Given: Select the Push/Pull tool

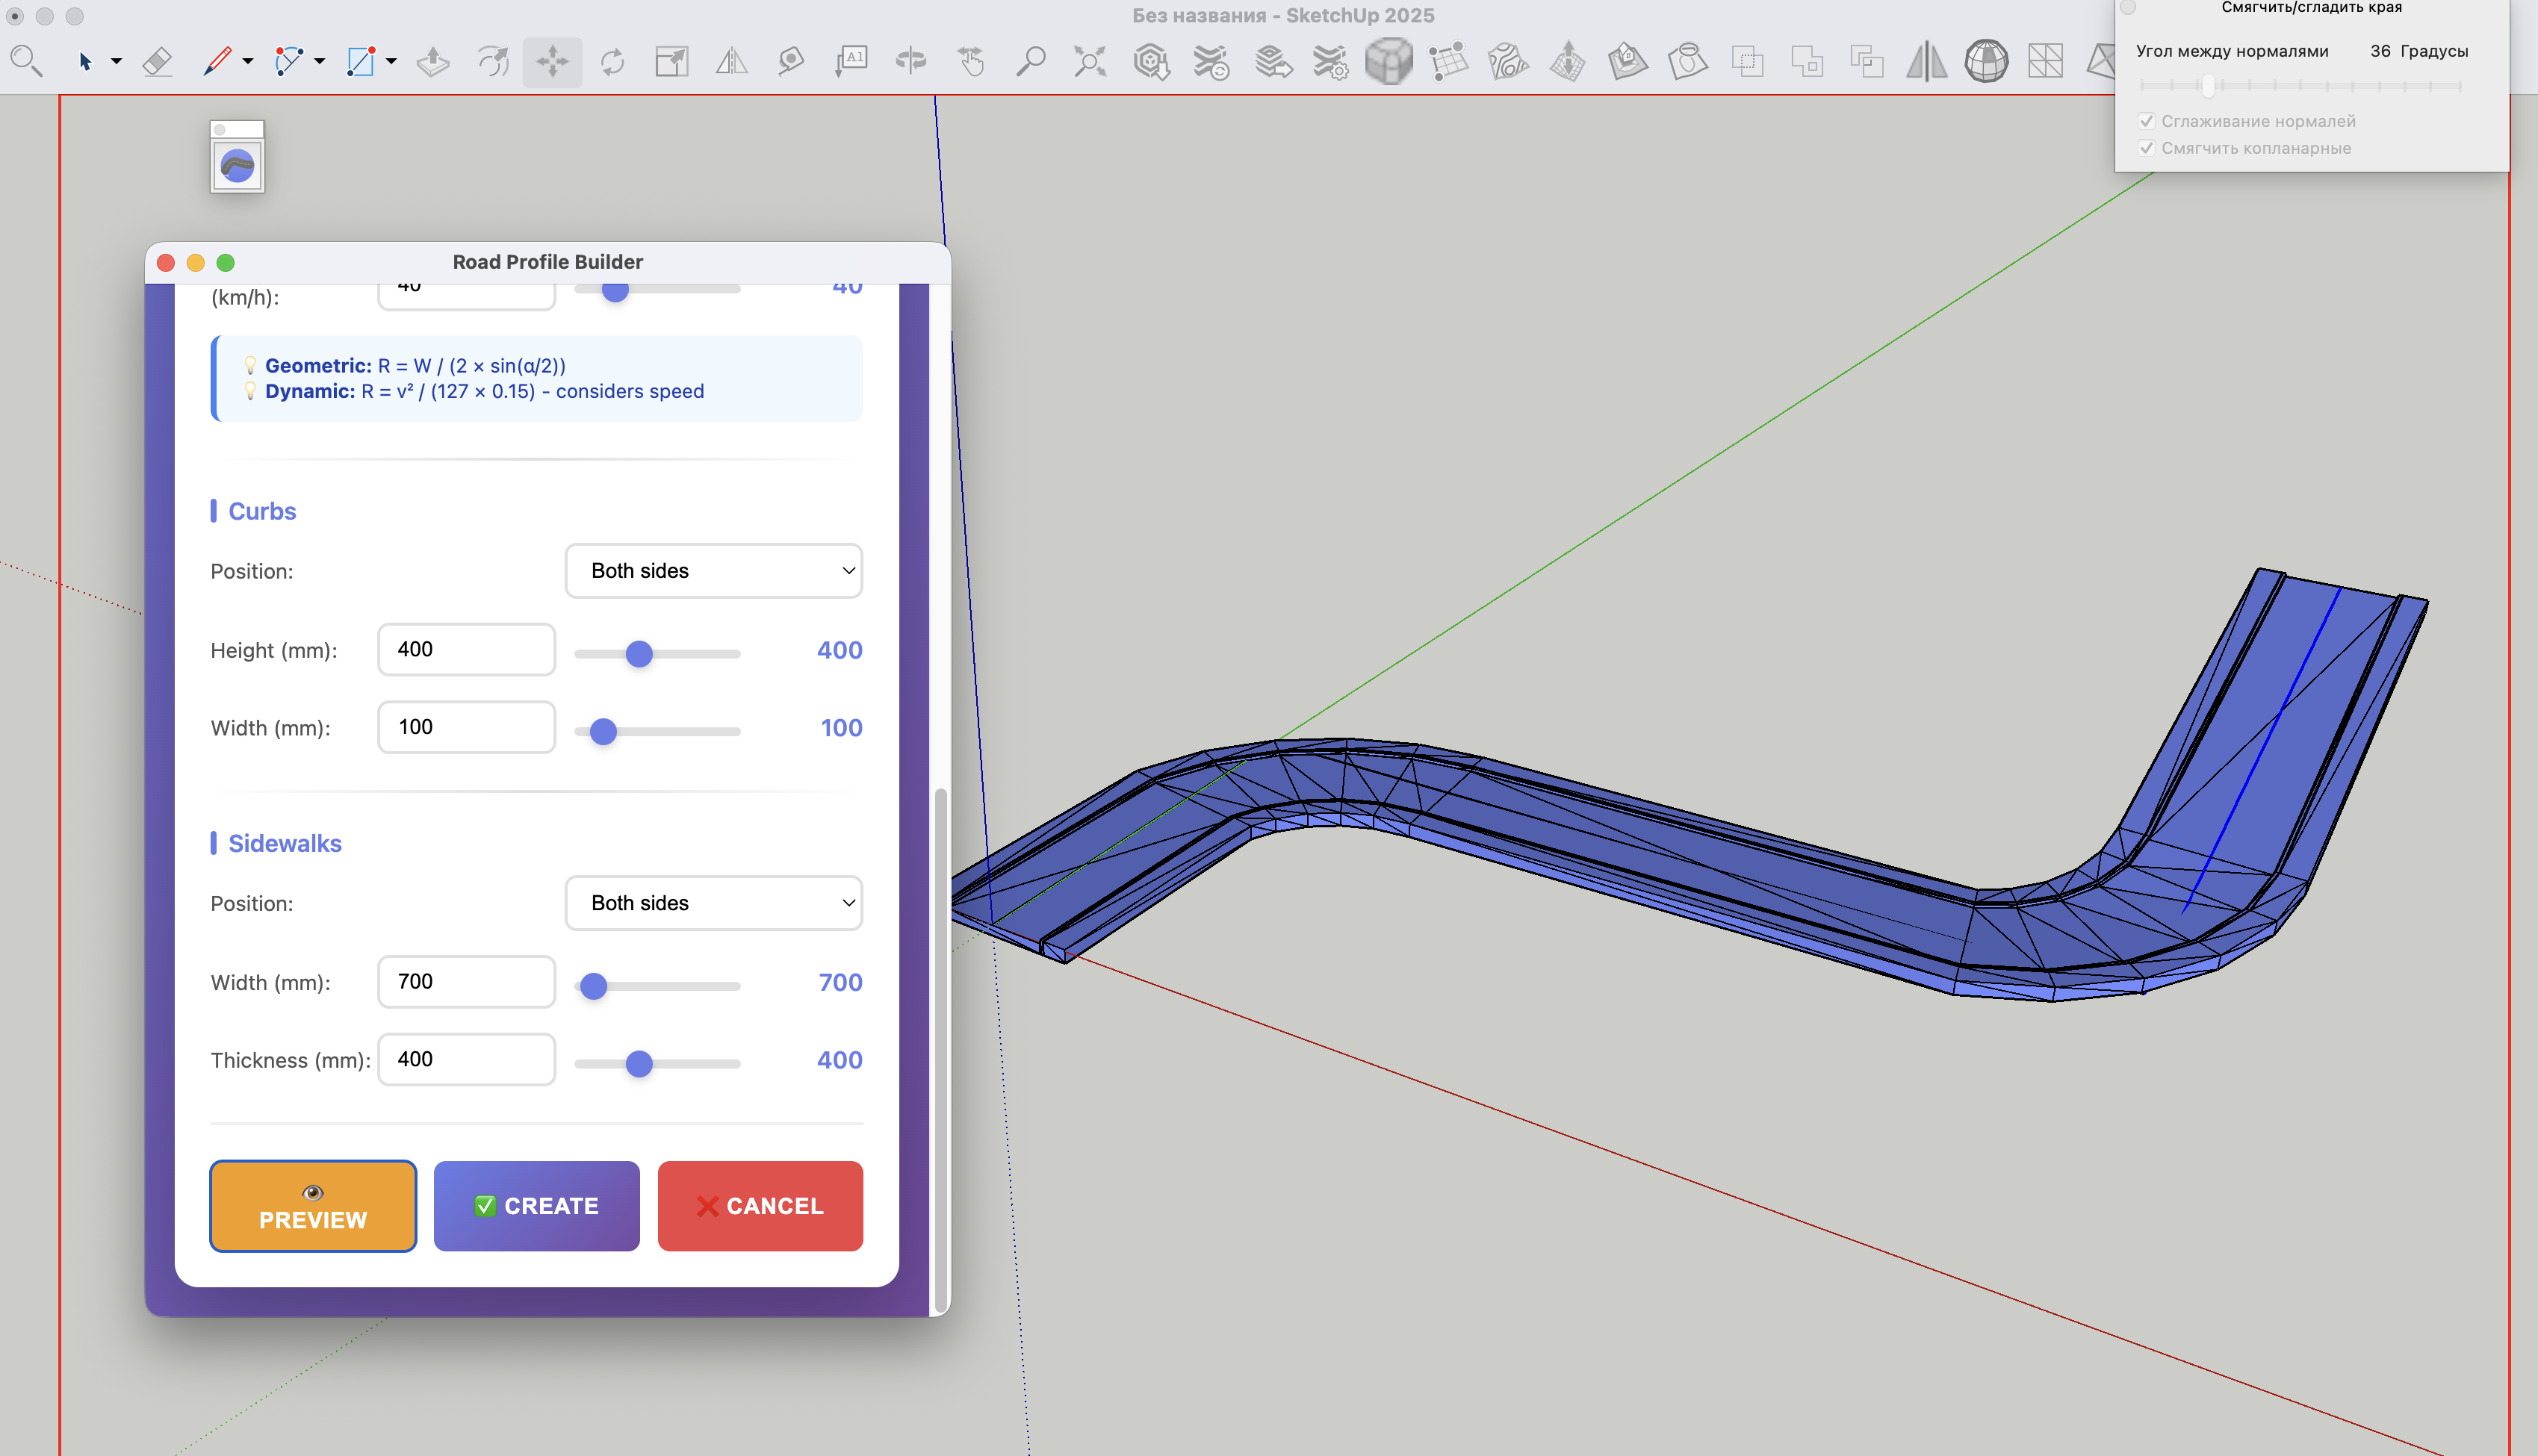Looking at the screenshot, I should 432,62.
